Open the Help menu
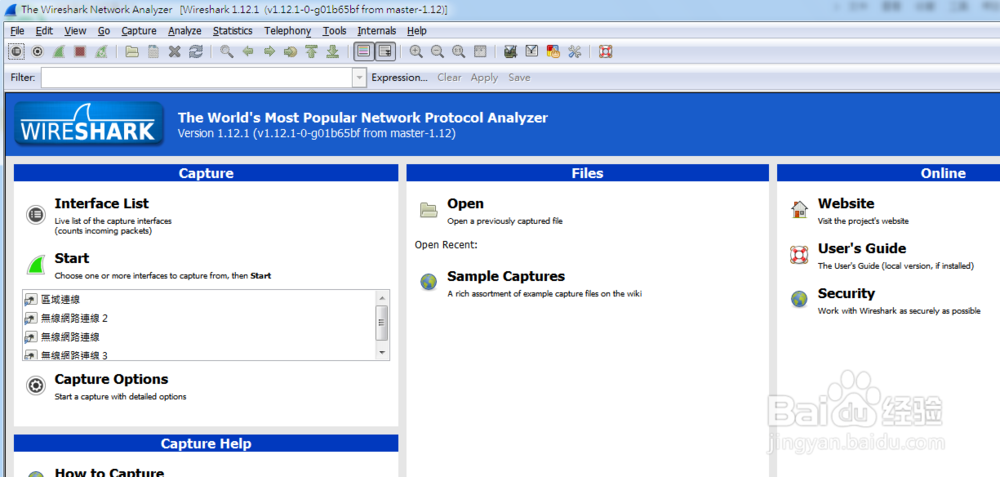The image size is (1000, 477). (x=416, y=31)
